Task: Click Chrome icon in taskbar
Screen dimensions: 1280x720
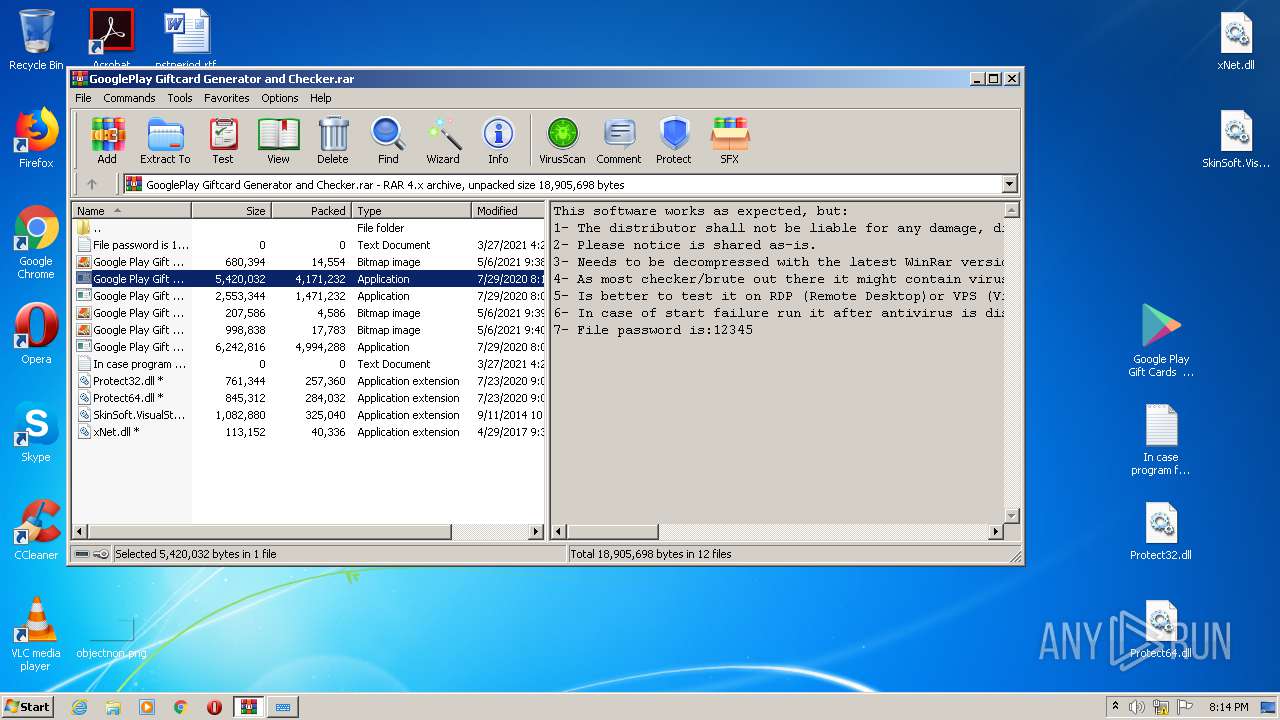Action: 180,707
